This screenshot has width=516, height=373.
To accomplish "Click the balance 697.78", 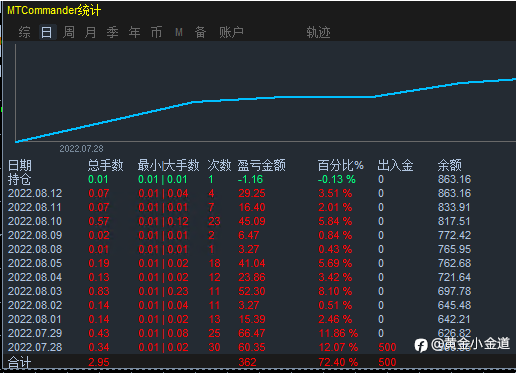I will click(454, 291).
